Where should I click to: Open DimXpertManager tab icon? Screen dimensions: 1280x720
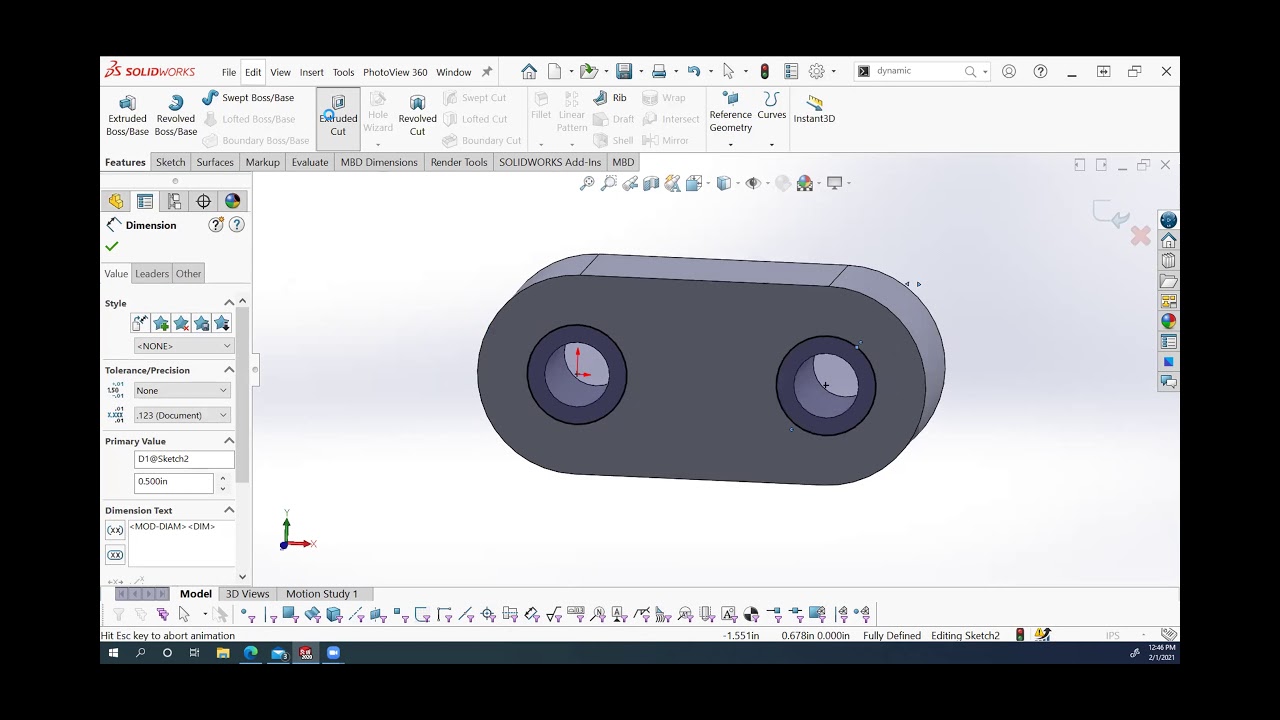pos(203,201)
